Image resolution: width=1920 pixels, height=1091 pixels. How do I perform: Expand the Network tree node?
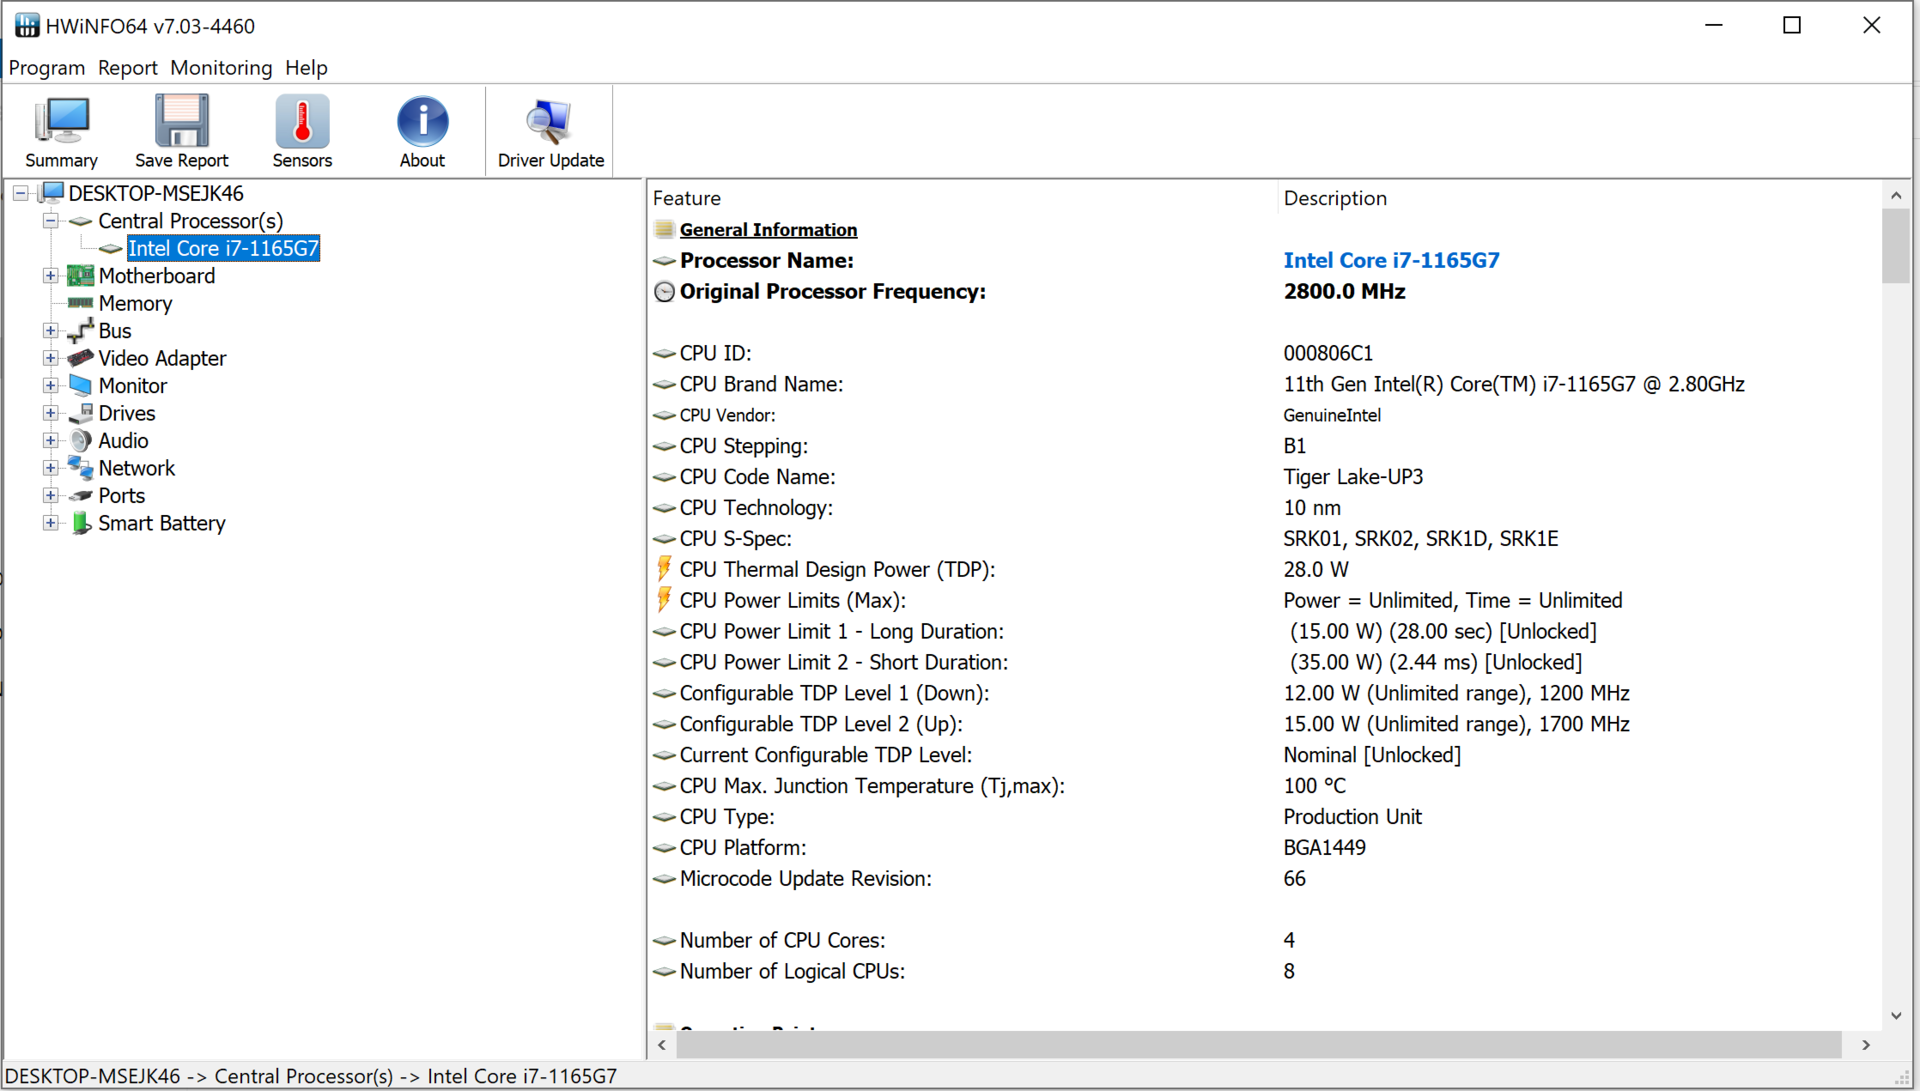coord(50,468)
